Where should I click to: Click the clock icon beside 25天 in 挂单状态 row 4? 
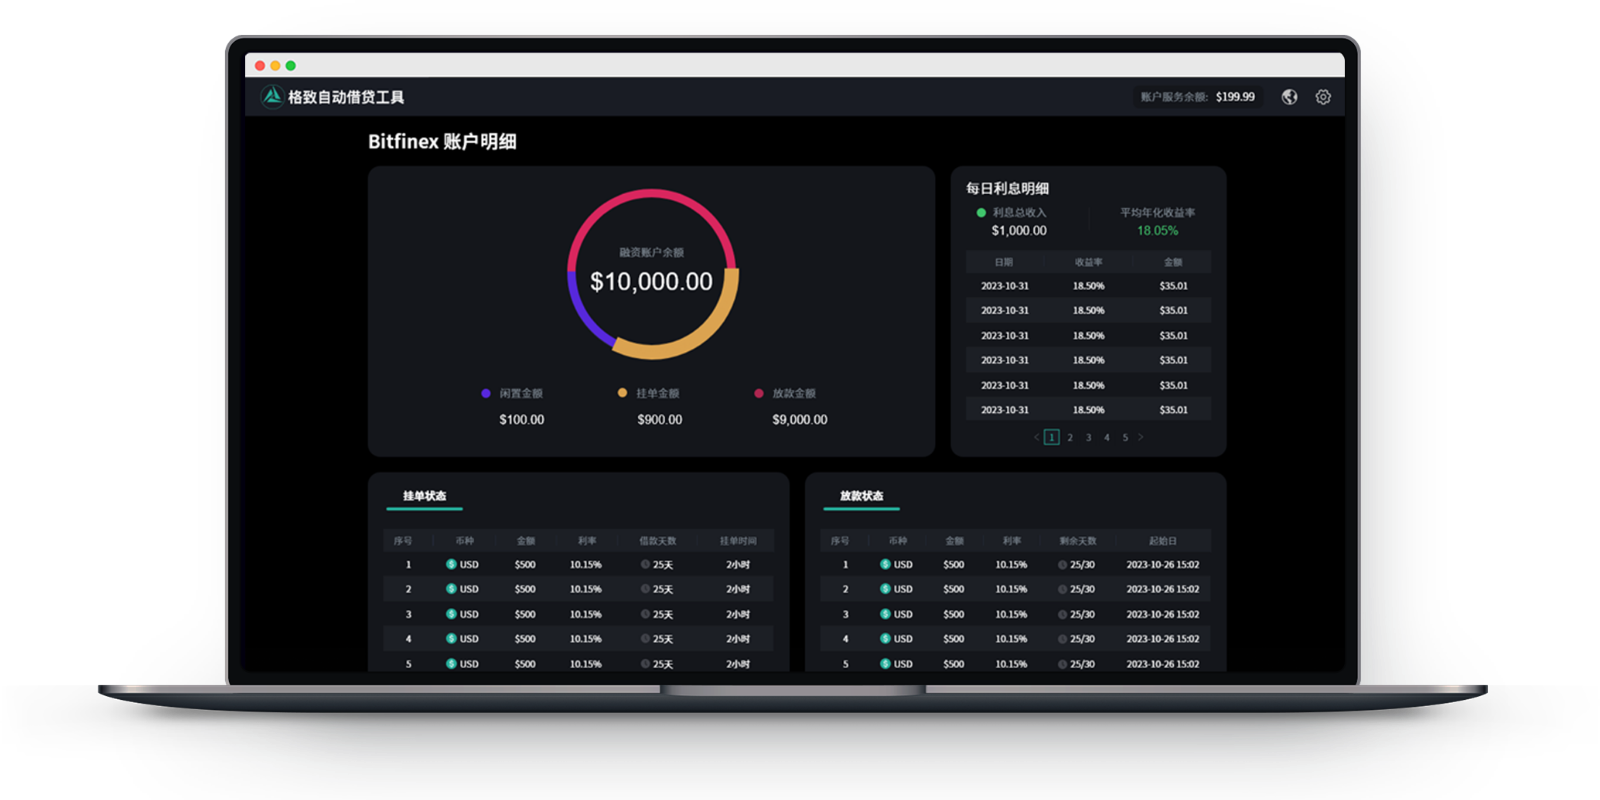click(645, 638)
